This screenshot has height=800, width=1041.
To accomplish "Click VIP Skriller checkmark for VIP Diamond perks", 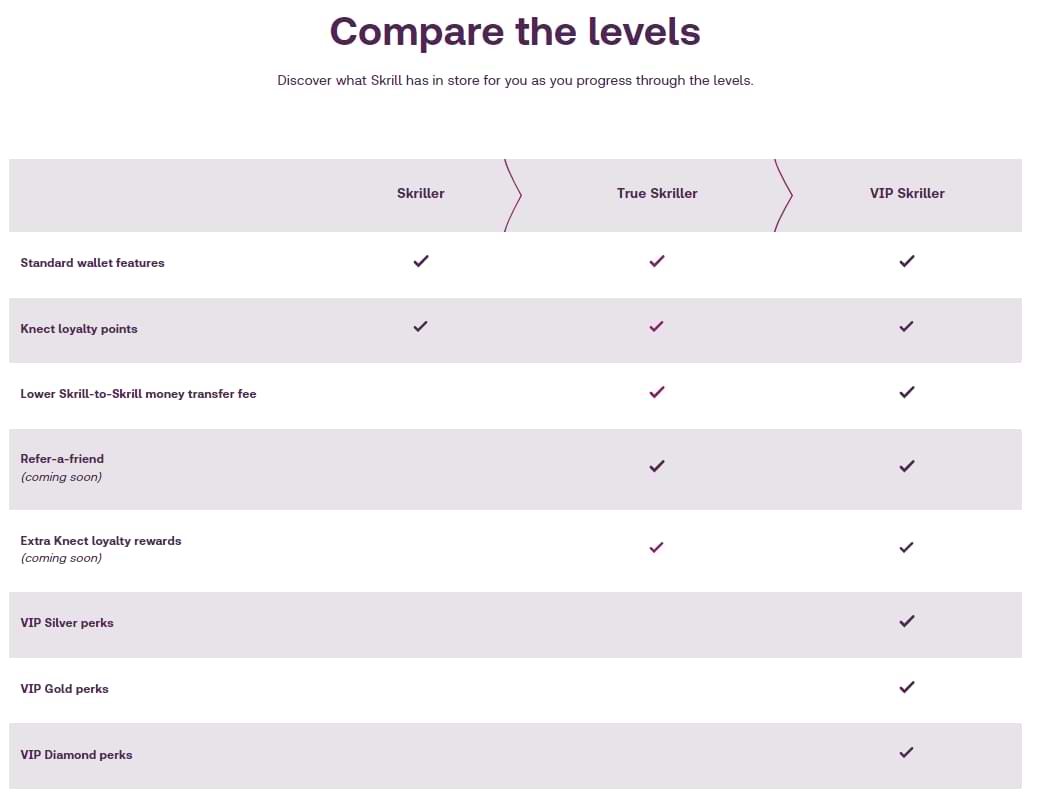I will click(x=907, y=752).
